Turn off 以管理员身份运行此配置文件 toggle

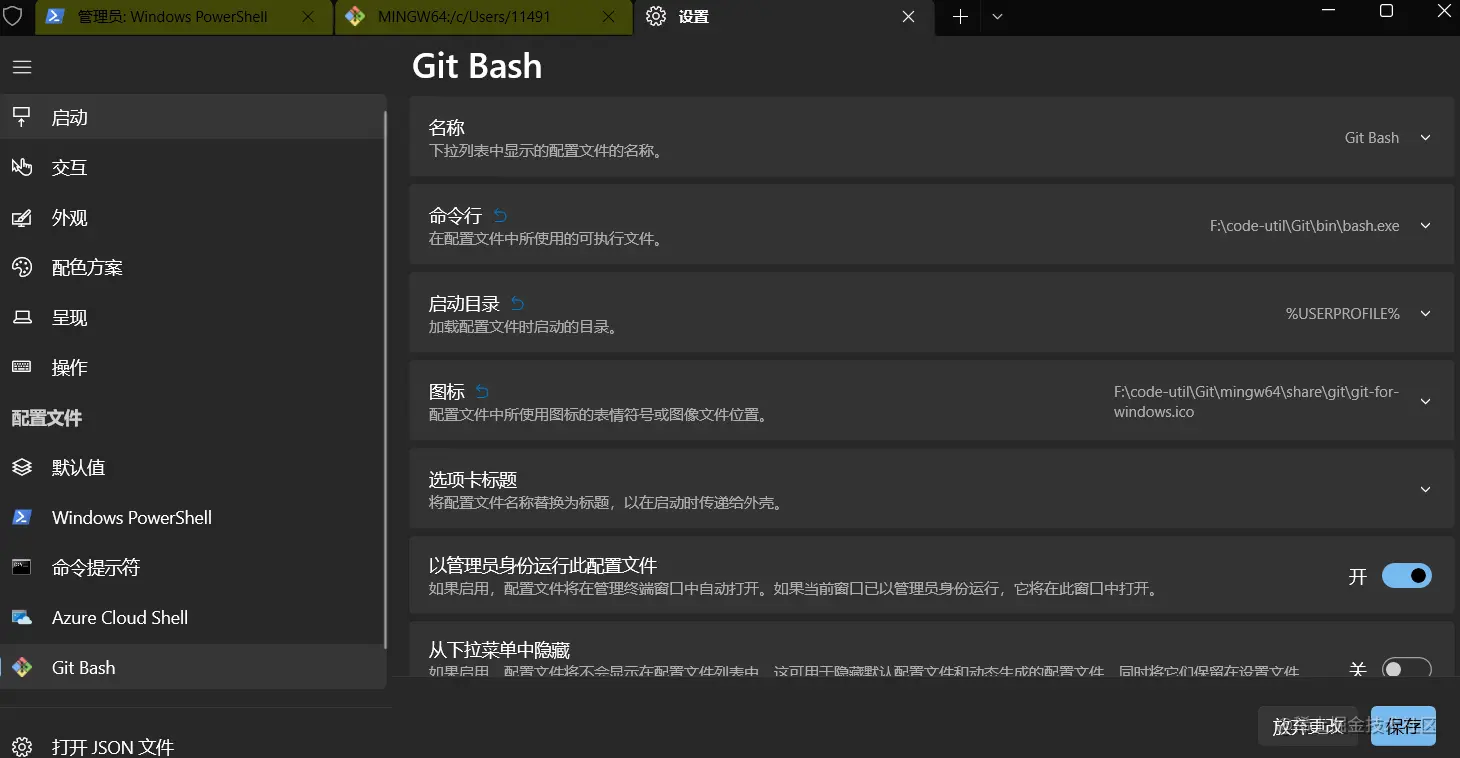click(x=1406, y=576)
